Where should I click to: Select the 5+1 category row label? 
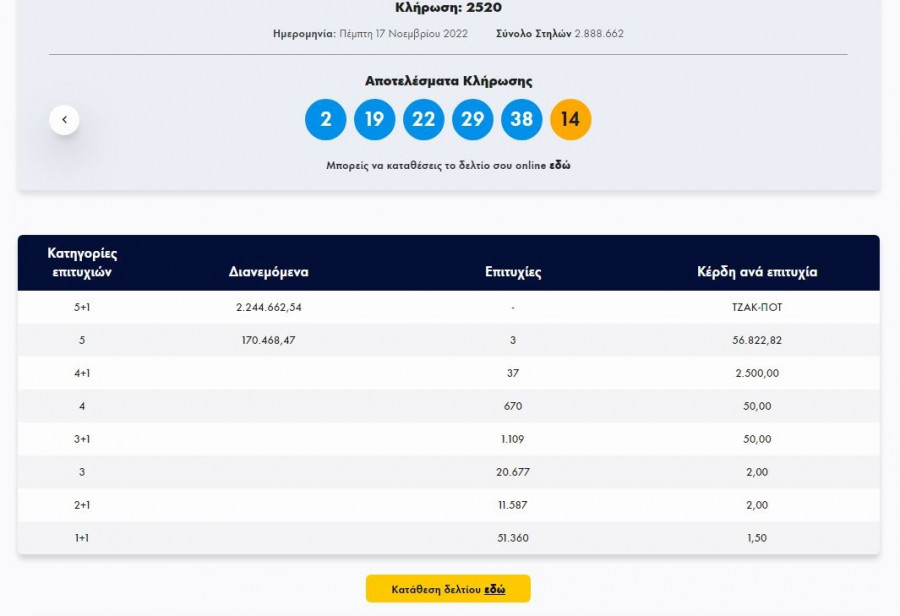[x=82, y=307]
